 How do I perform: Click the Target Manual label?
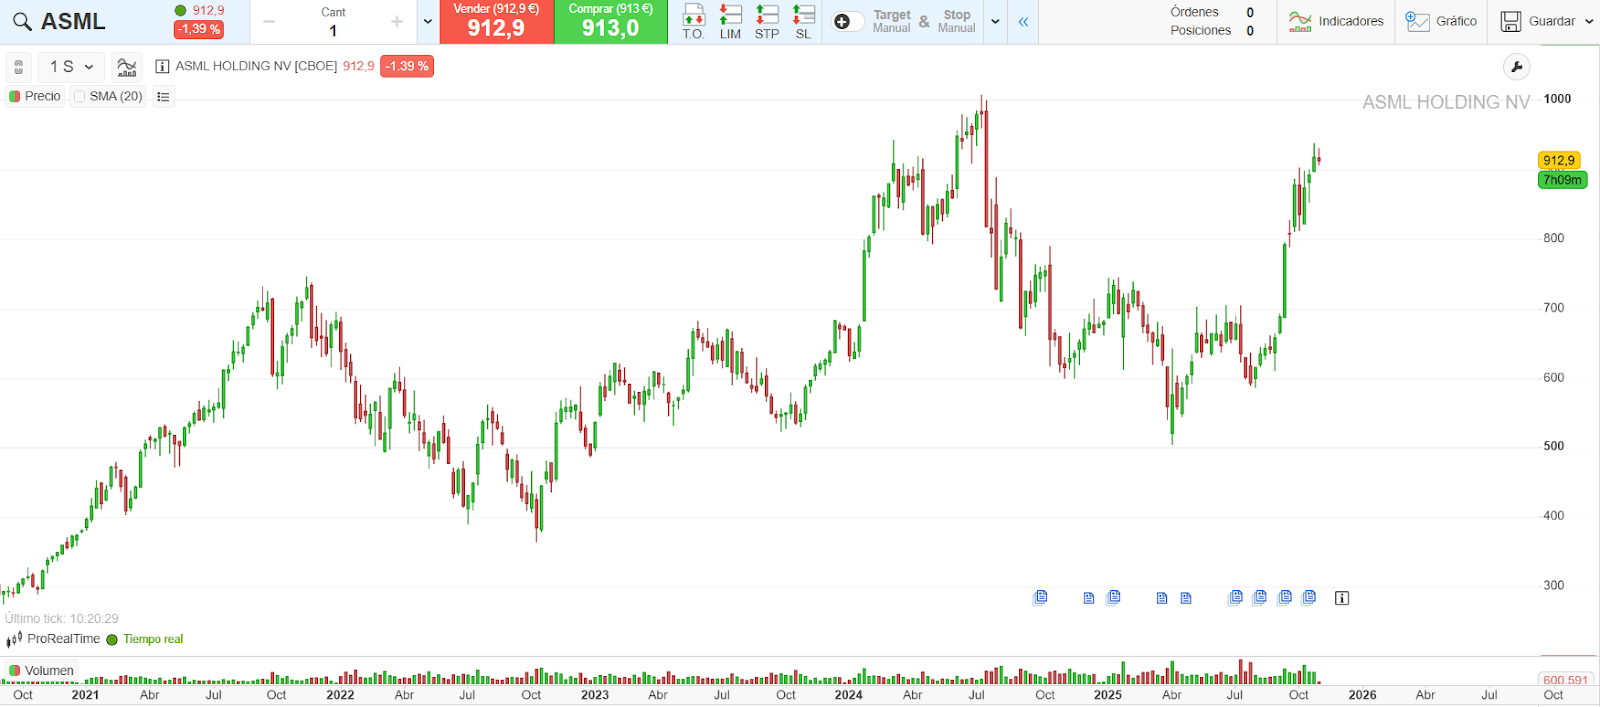[x=892, y=21]
